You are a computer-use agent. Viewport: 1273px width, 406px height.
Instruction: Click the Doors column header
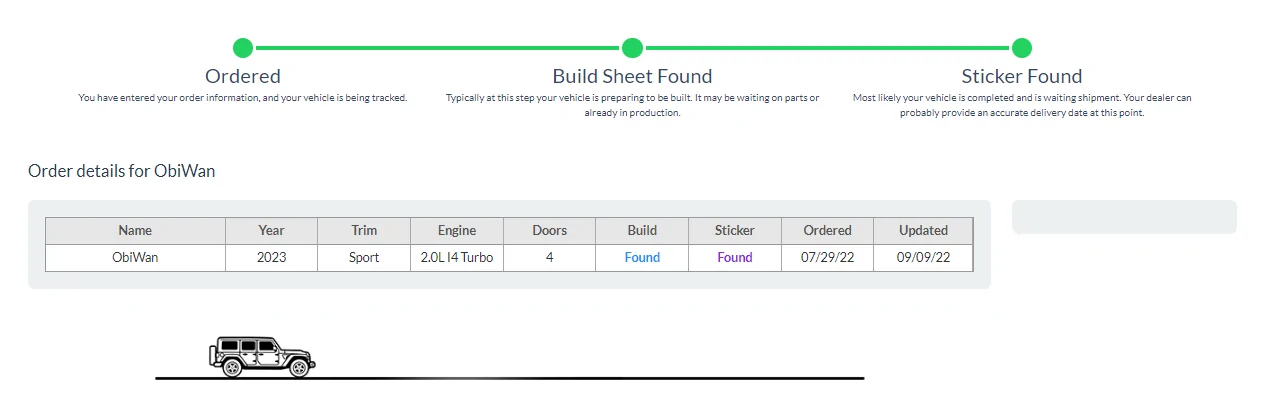point(549,230)
